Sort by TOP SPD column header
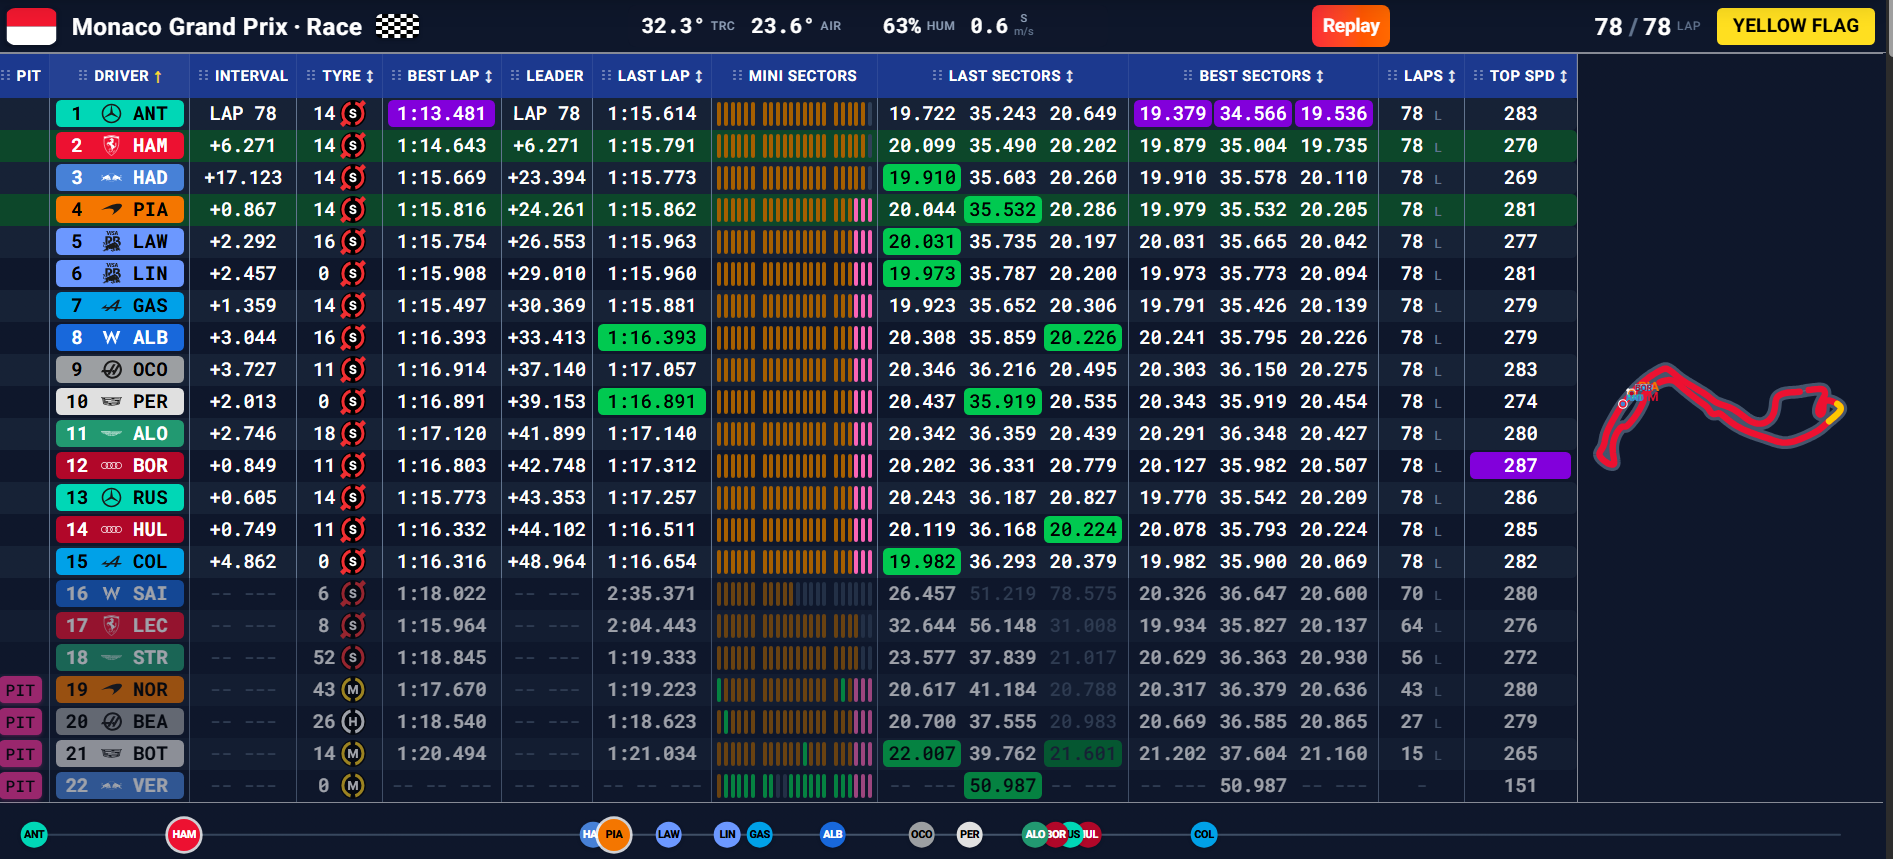This screenshot has width=1893, height=859. click(x=1521, y=76)
